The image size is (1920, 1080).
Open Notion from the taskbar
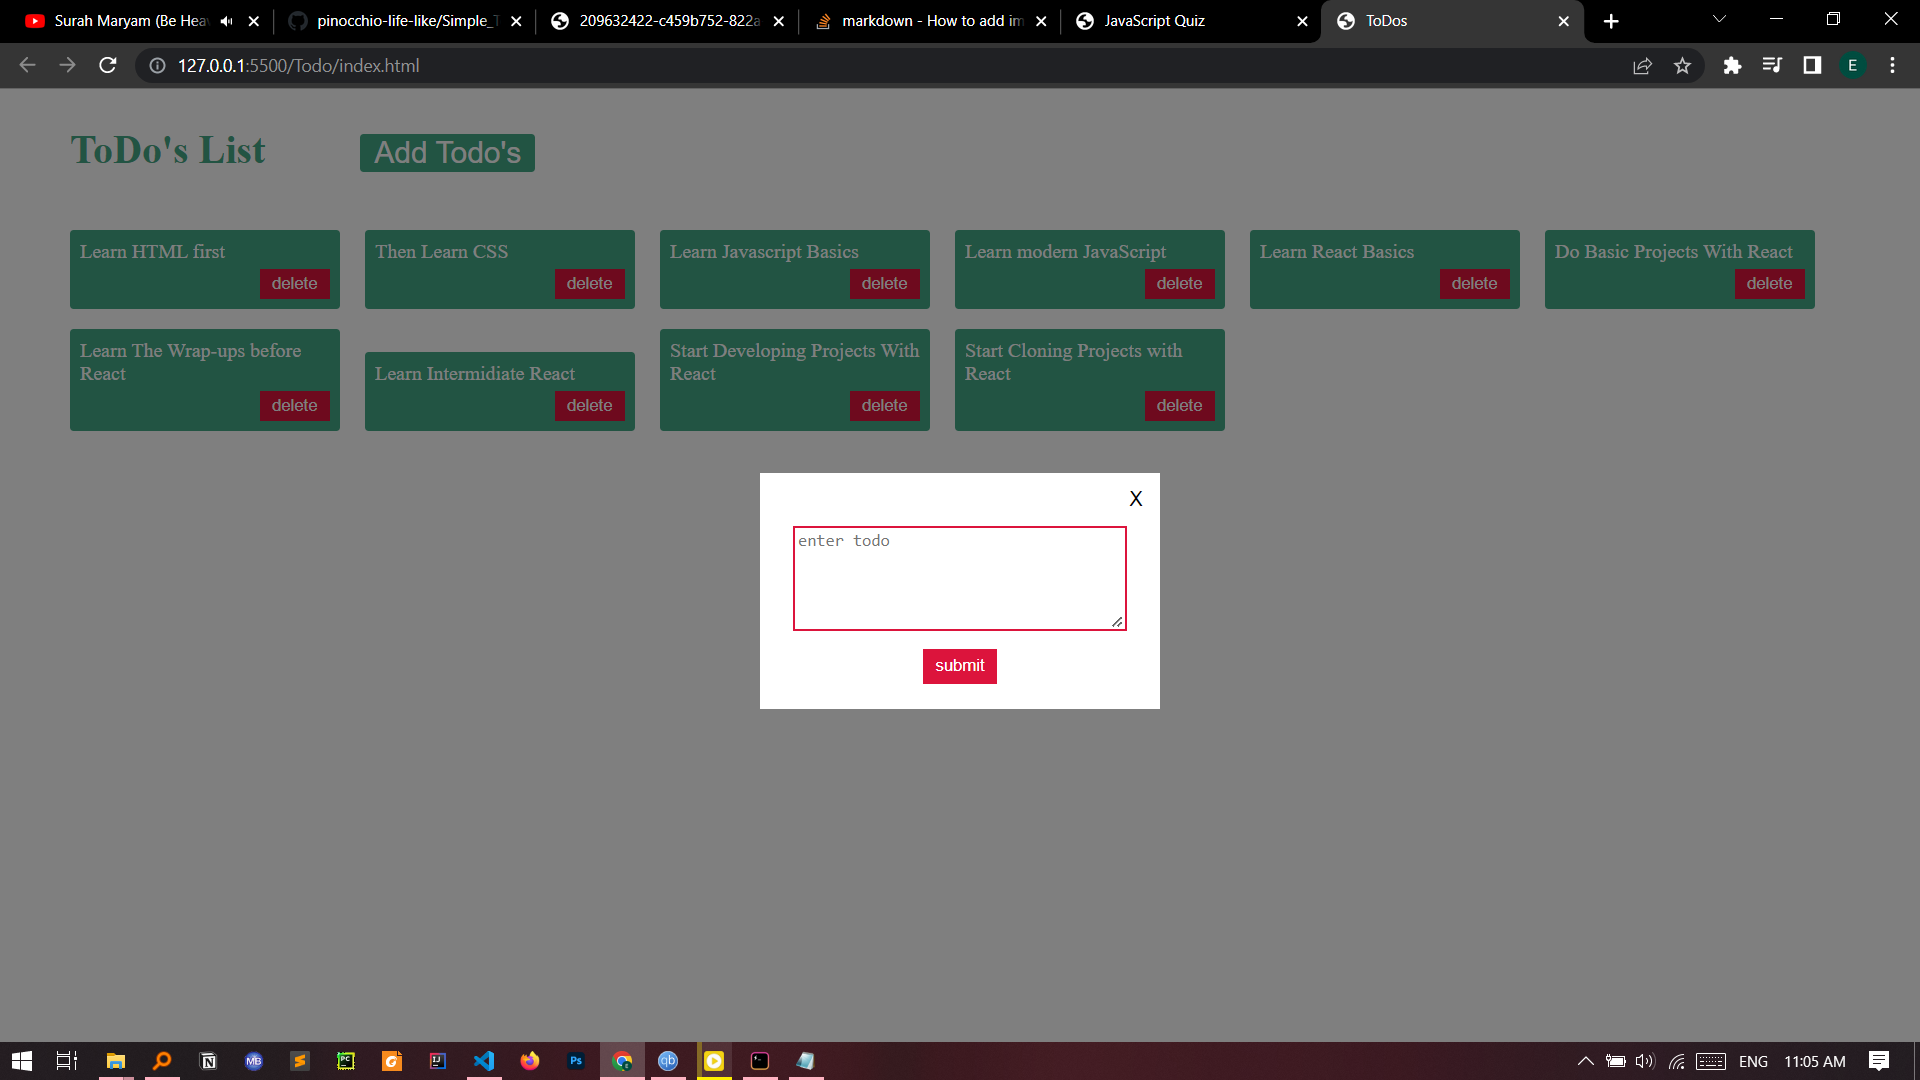pyautogui.click(x=208, y=1061)
